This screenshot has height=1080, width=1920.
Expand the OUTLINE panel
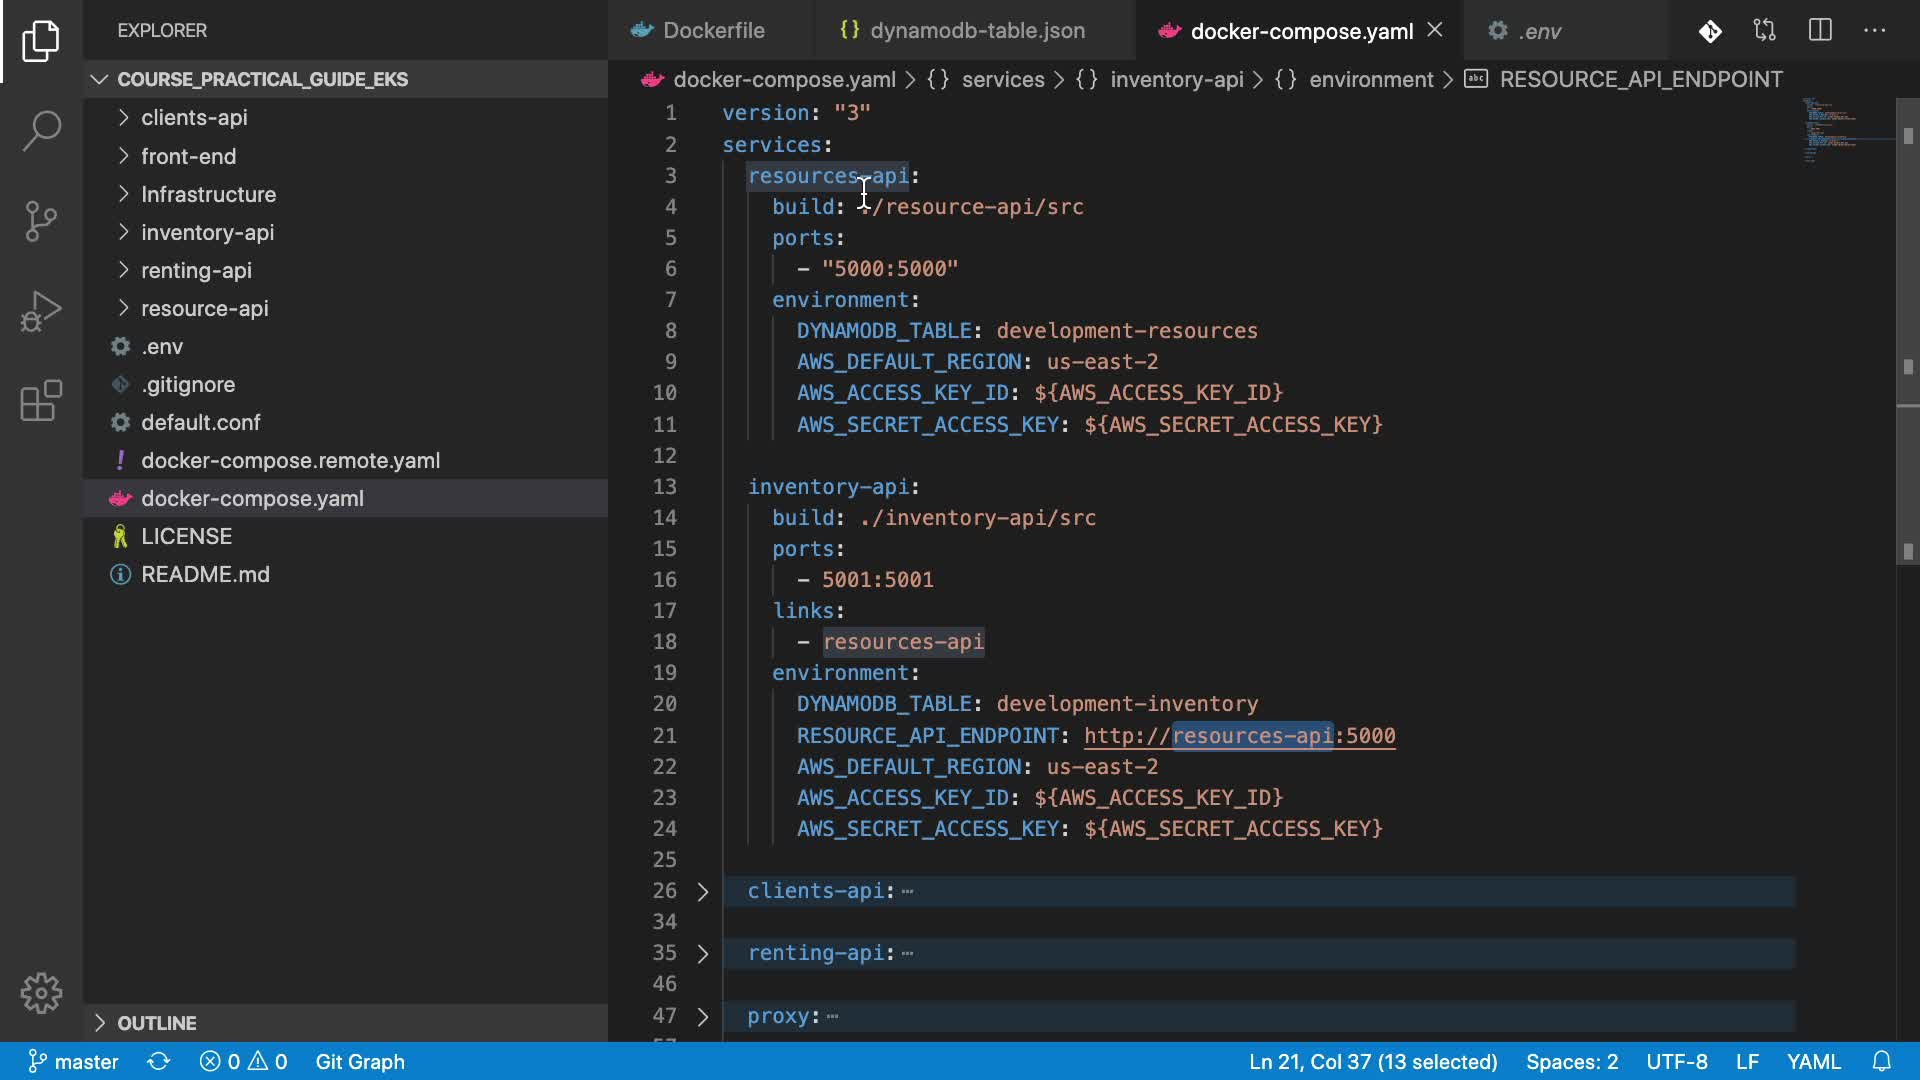point(156,1023)
